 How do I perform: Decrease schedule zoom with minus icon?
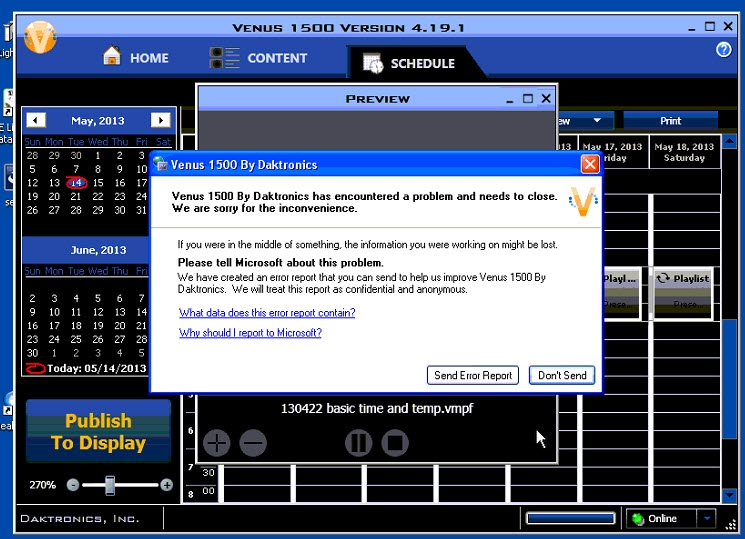click(x=73, y=485)
